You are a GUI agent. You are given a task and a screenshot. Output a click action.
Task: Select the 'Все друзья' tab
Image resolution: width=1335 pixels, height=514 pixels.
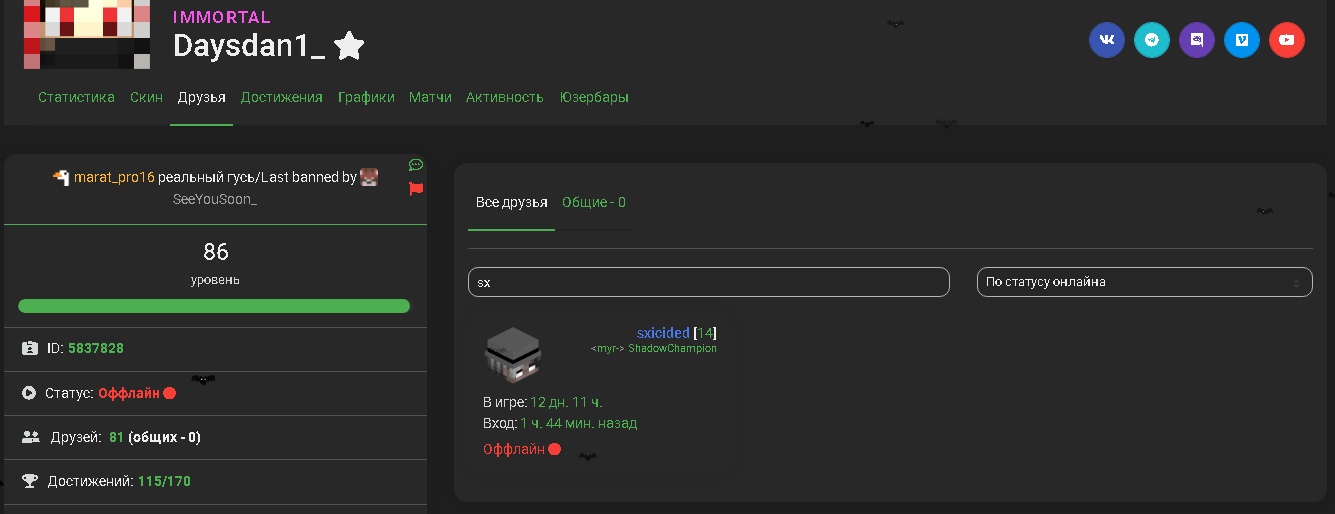pos(511,203)
